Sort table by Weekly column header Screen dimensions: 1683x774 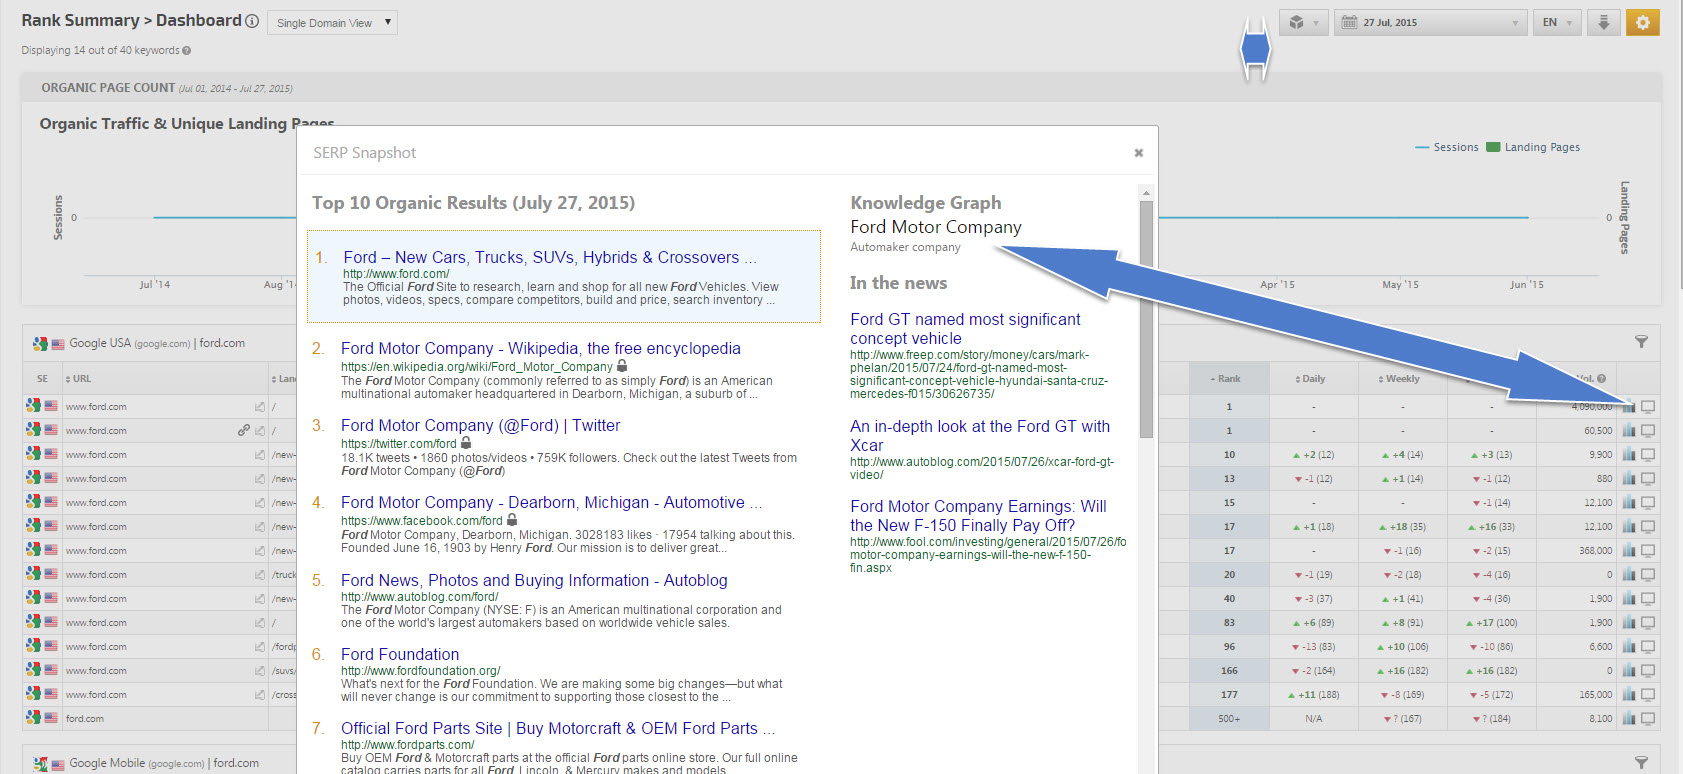tap(1400, 379)
